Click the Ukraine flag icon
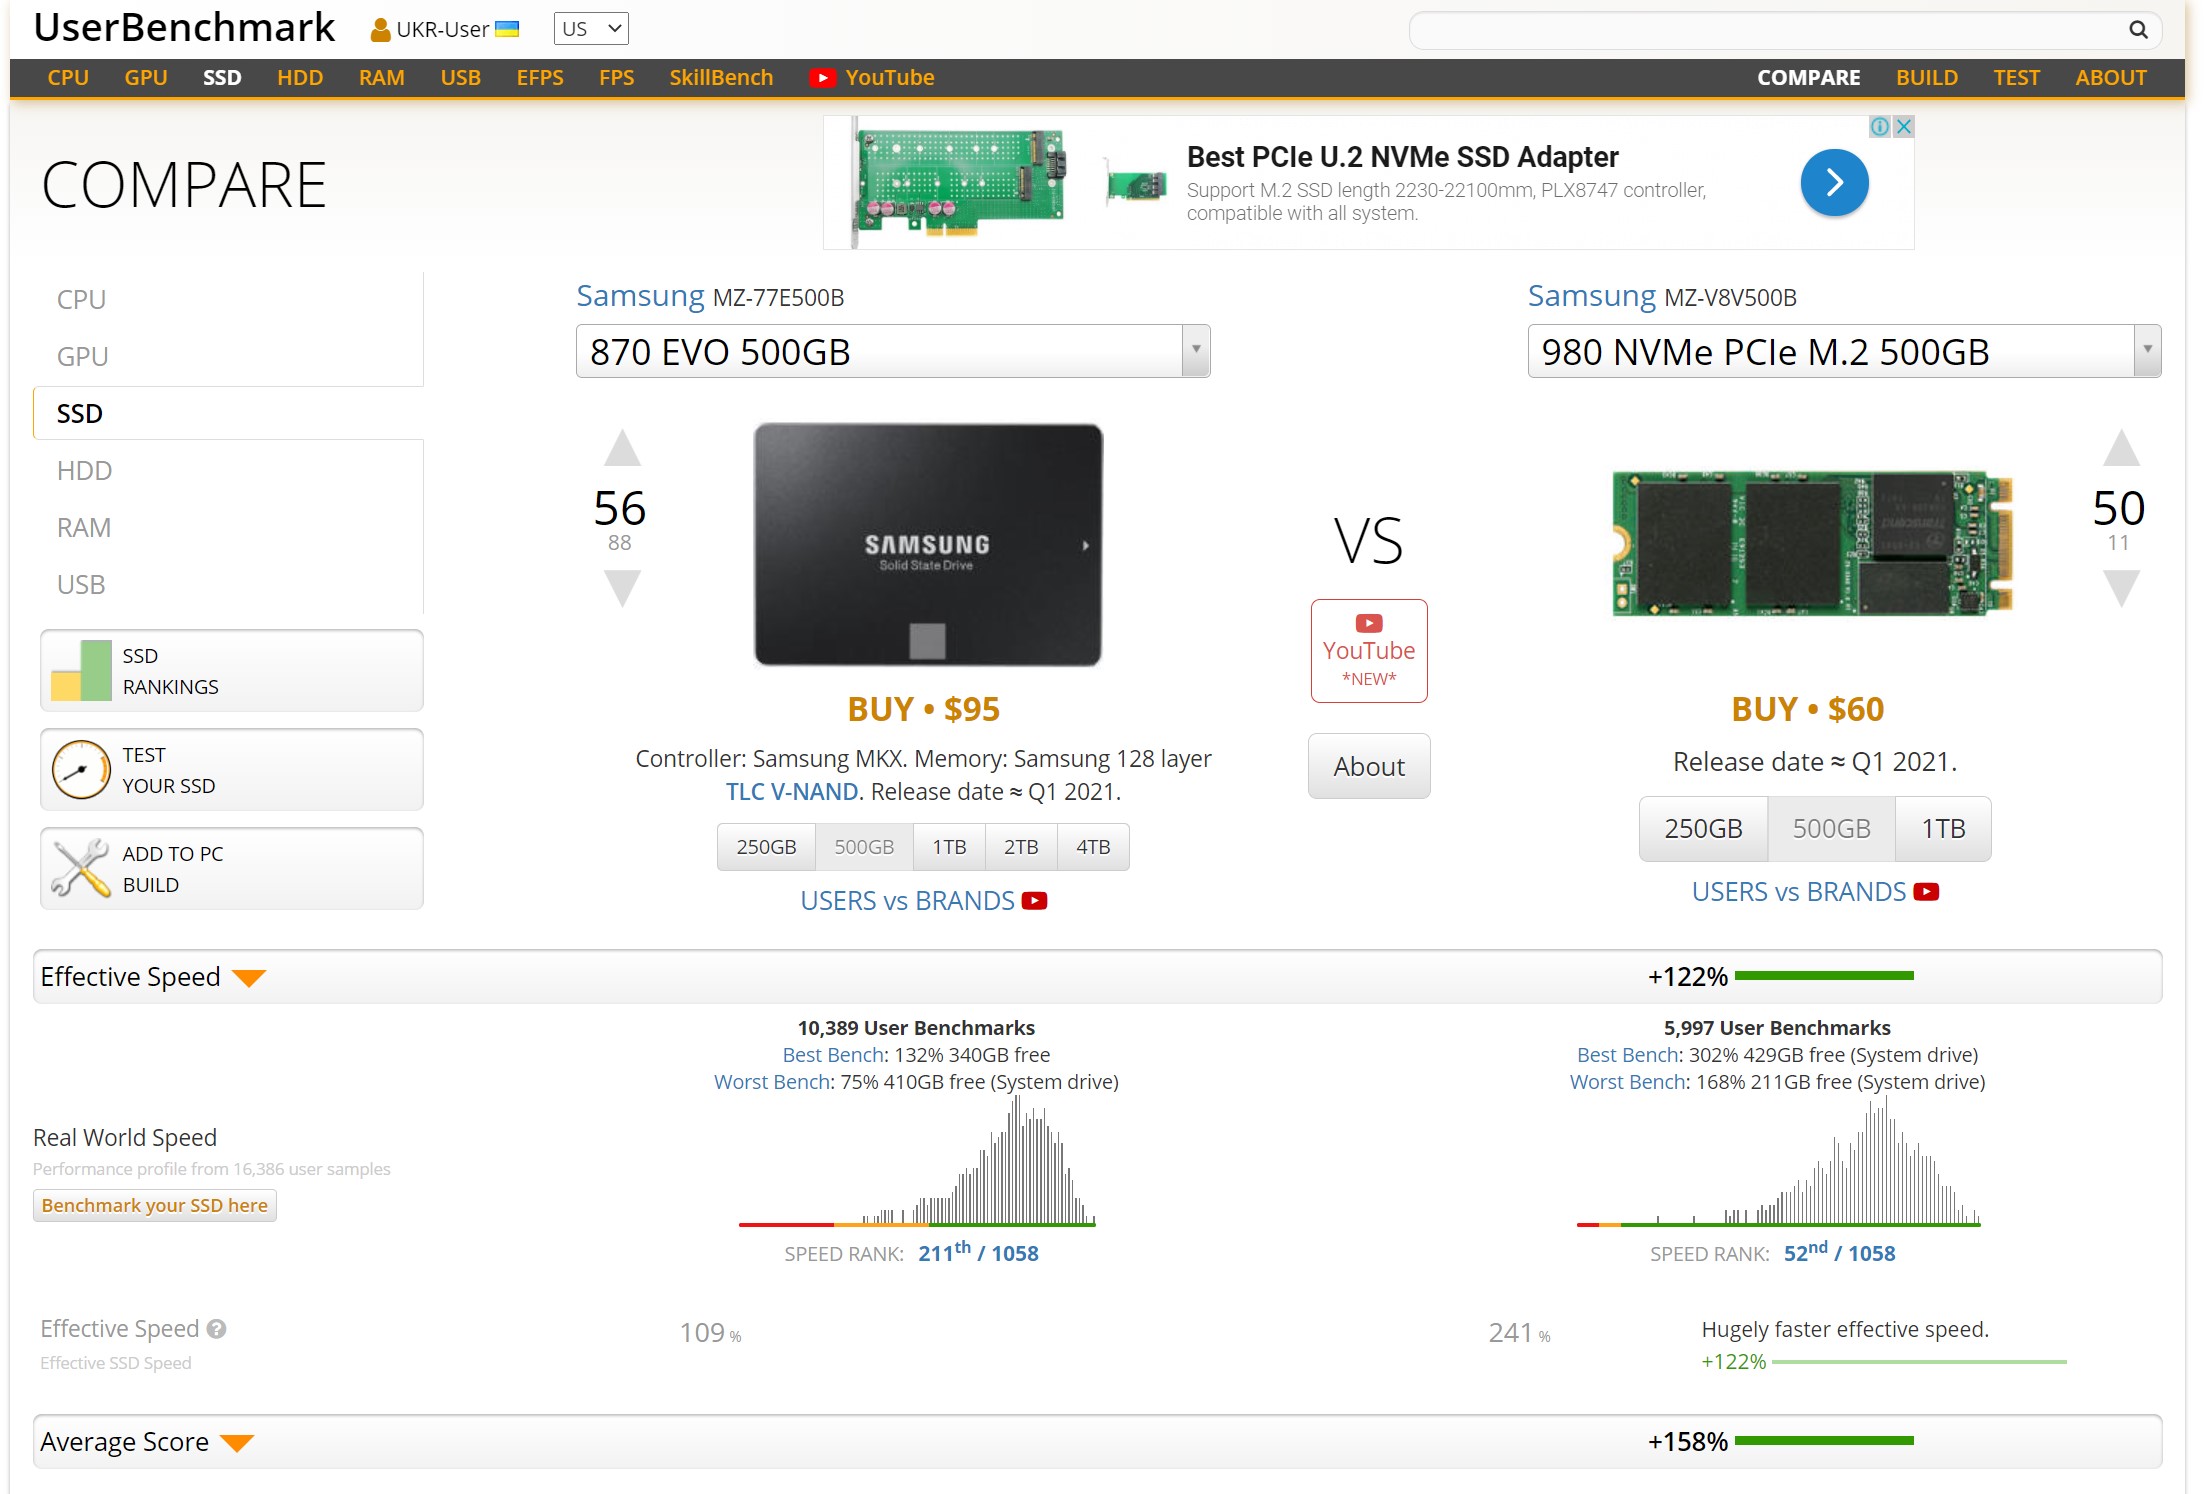The height and width of the screenshot is (1494, 2206). 507,29
